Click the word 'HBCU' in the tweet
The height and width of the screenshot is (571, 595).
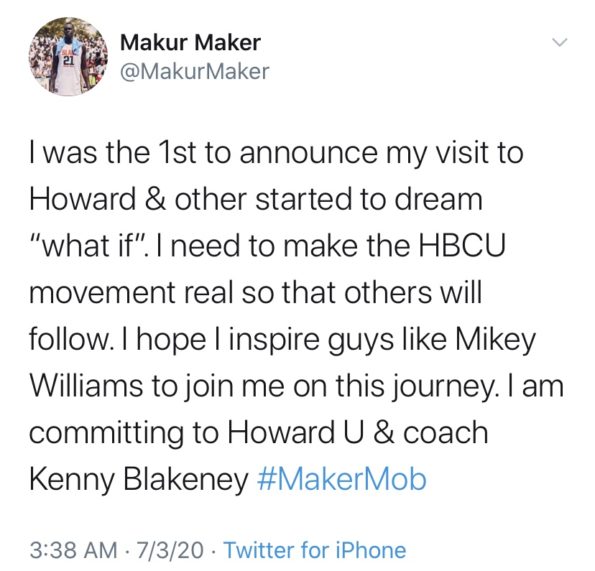tap(462, 245)
